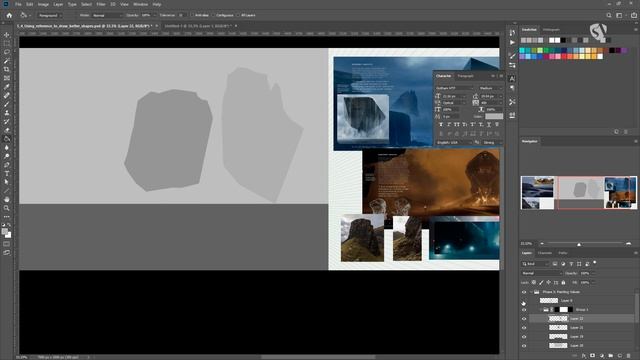This screenshot has height=360, width=640.
Task: Toggle the Anti-alias checkbox
Action: 192,15
